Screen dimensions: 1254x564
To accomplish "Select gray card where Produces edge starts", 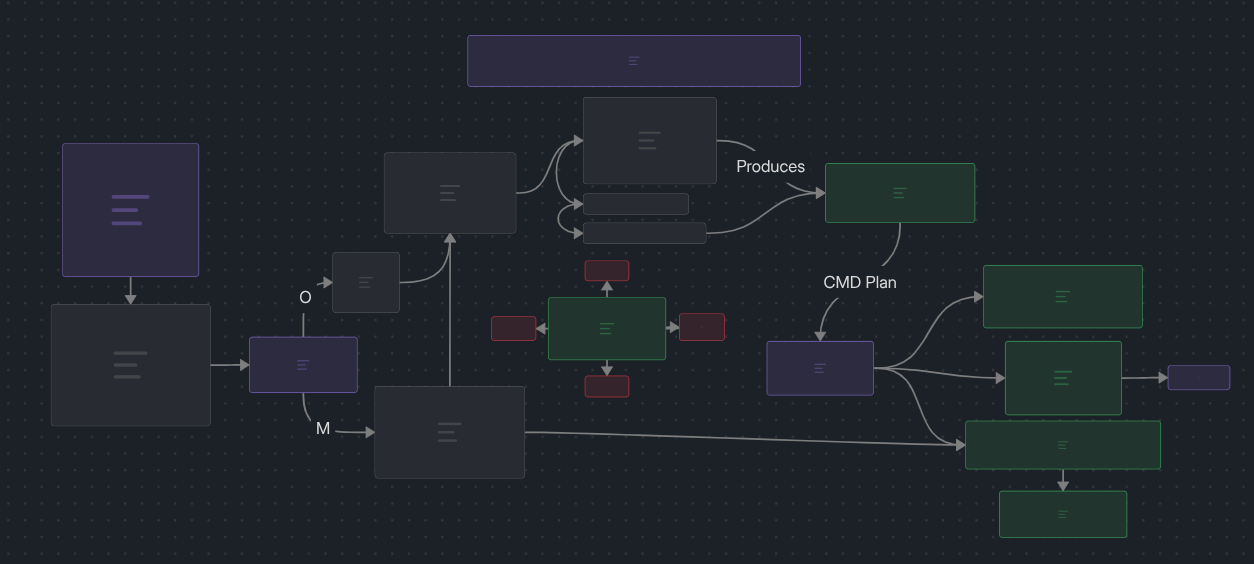I will [x=650, y=140].
